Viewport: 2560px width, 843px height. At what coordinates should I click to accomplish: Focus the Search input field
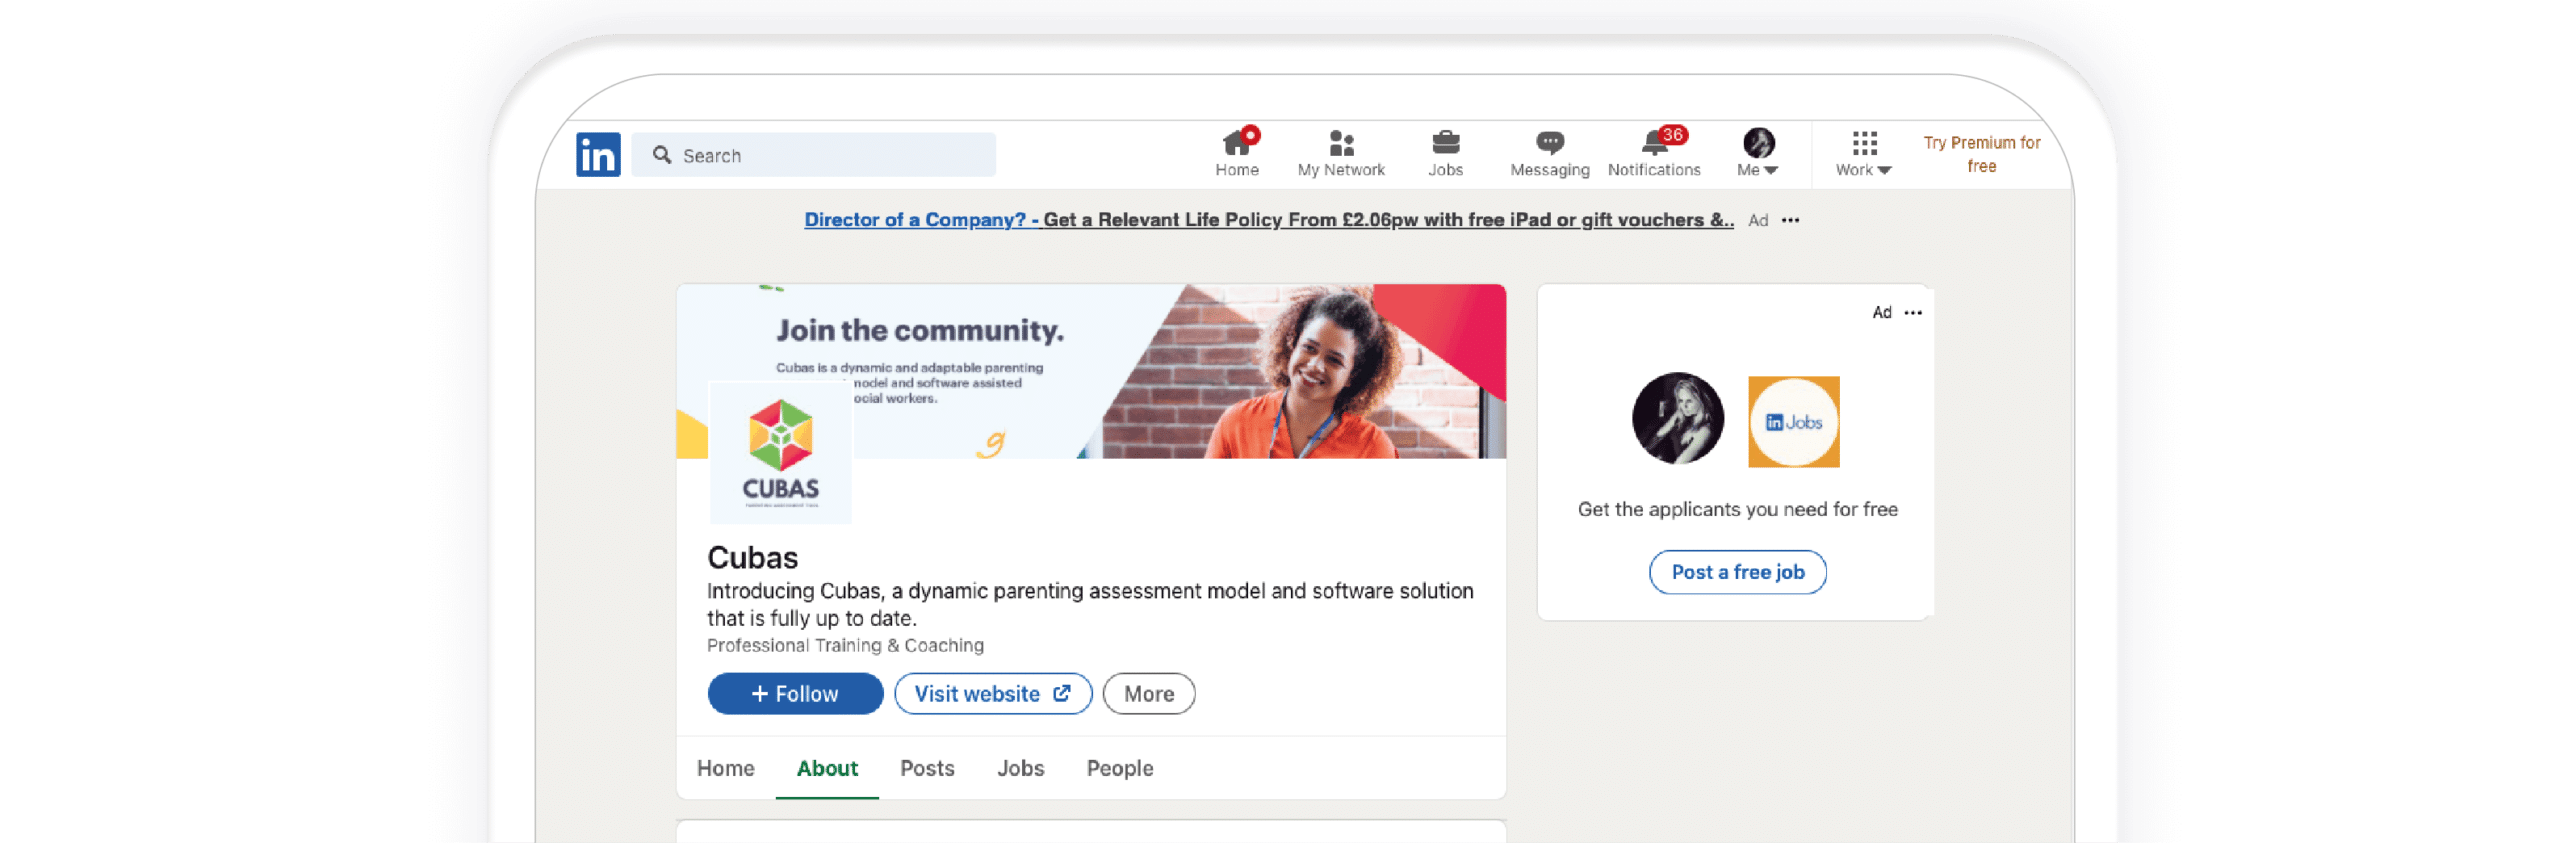[814, 155]
